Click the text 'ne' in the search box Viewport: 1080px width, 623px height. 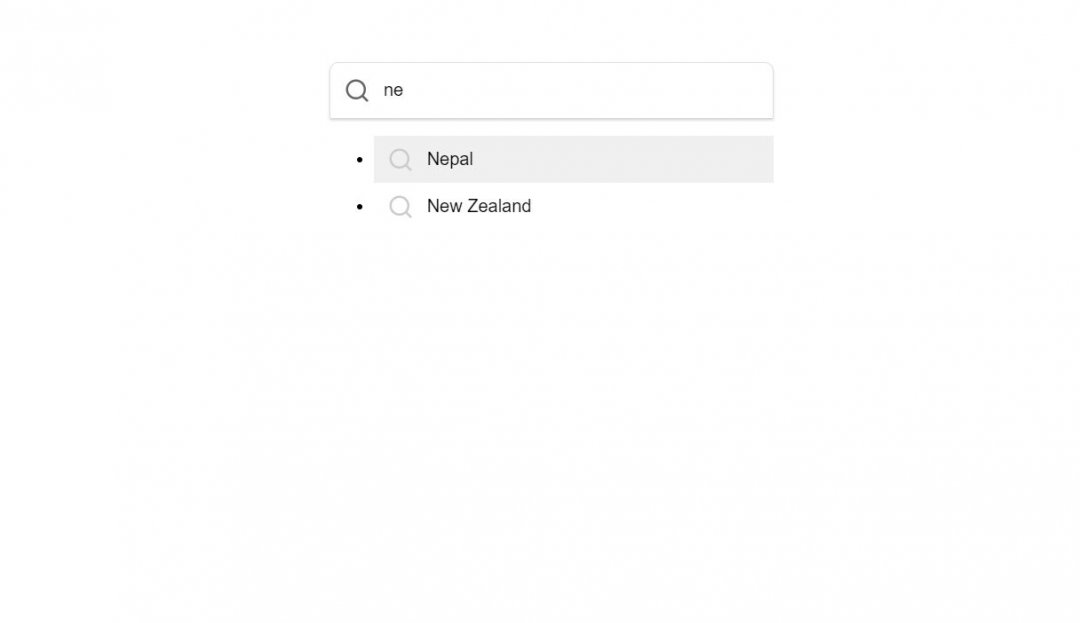(x=392, y=90)
